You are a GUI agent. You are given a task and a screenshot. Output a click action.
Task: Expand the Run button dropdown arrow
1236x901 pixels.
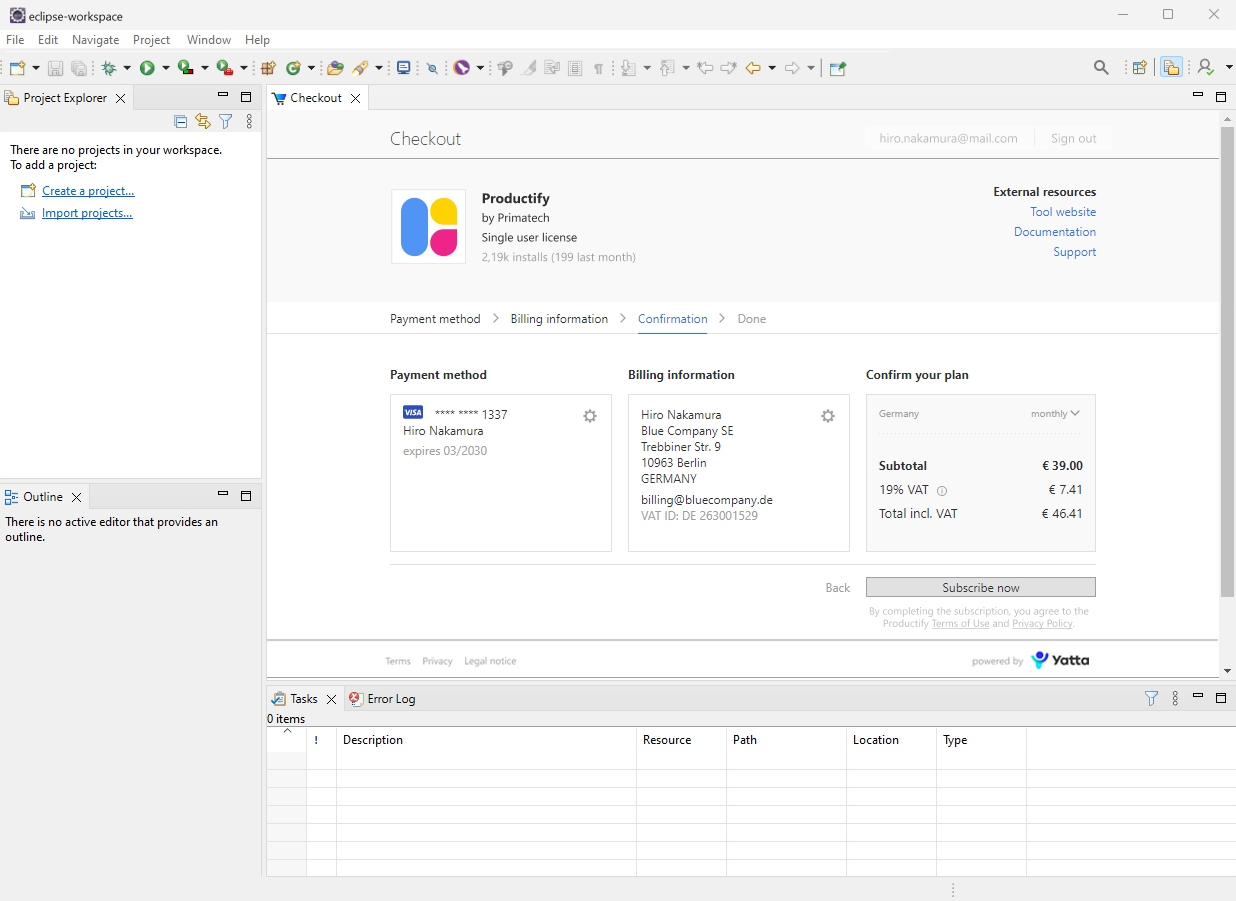(165, 68)
